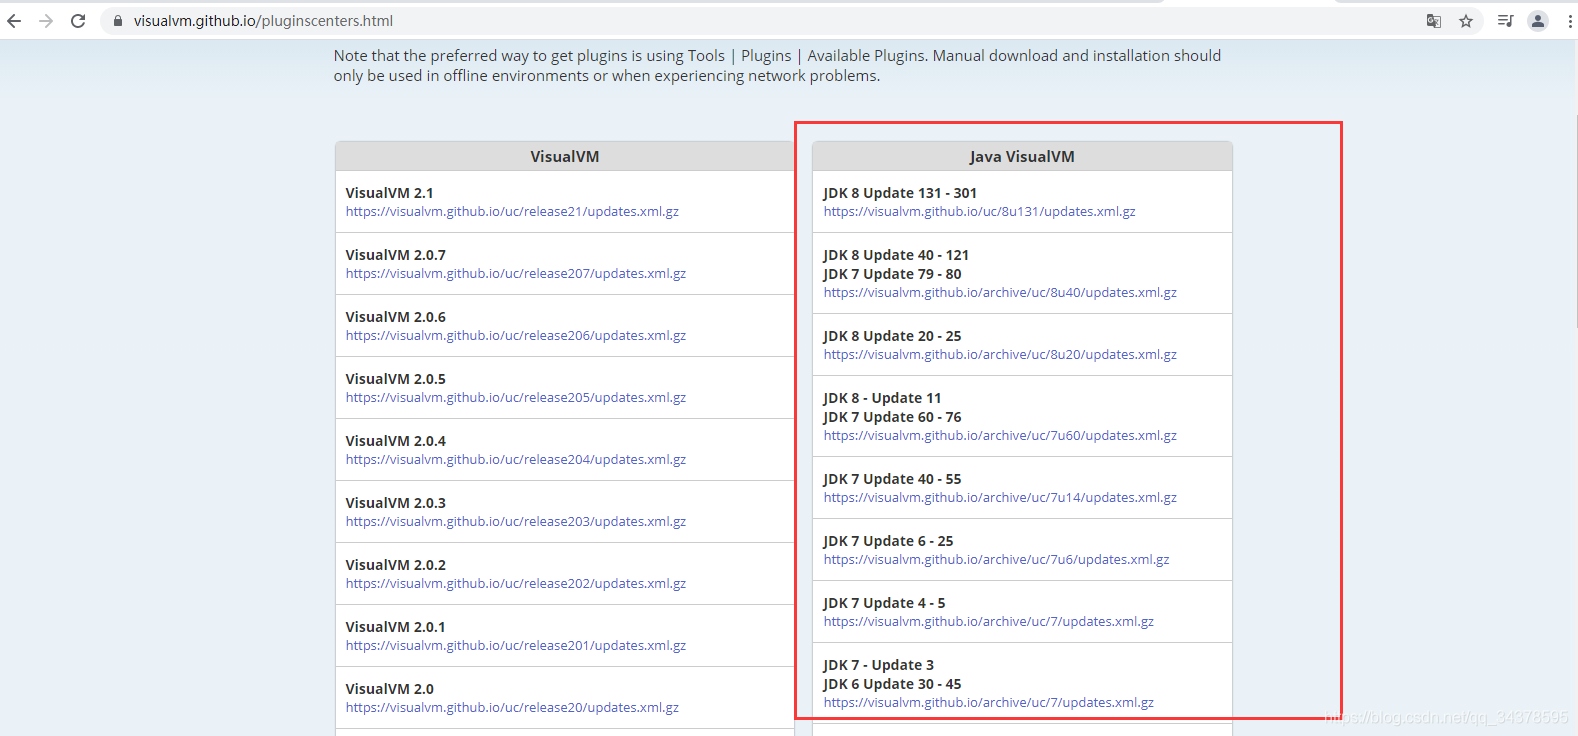1578x736 pixels.
Task: Open the VisualVM 2.0.1 release201 link
Action: click(x=516, y=646)
